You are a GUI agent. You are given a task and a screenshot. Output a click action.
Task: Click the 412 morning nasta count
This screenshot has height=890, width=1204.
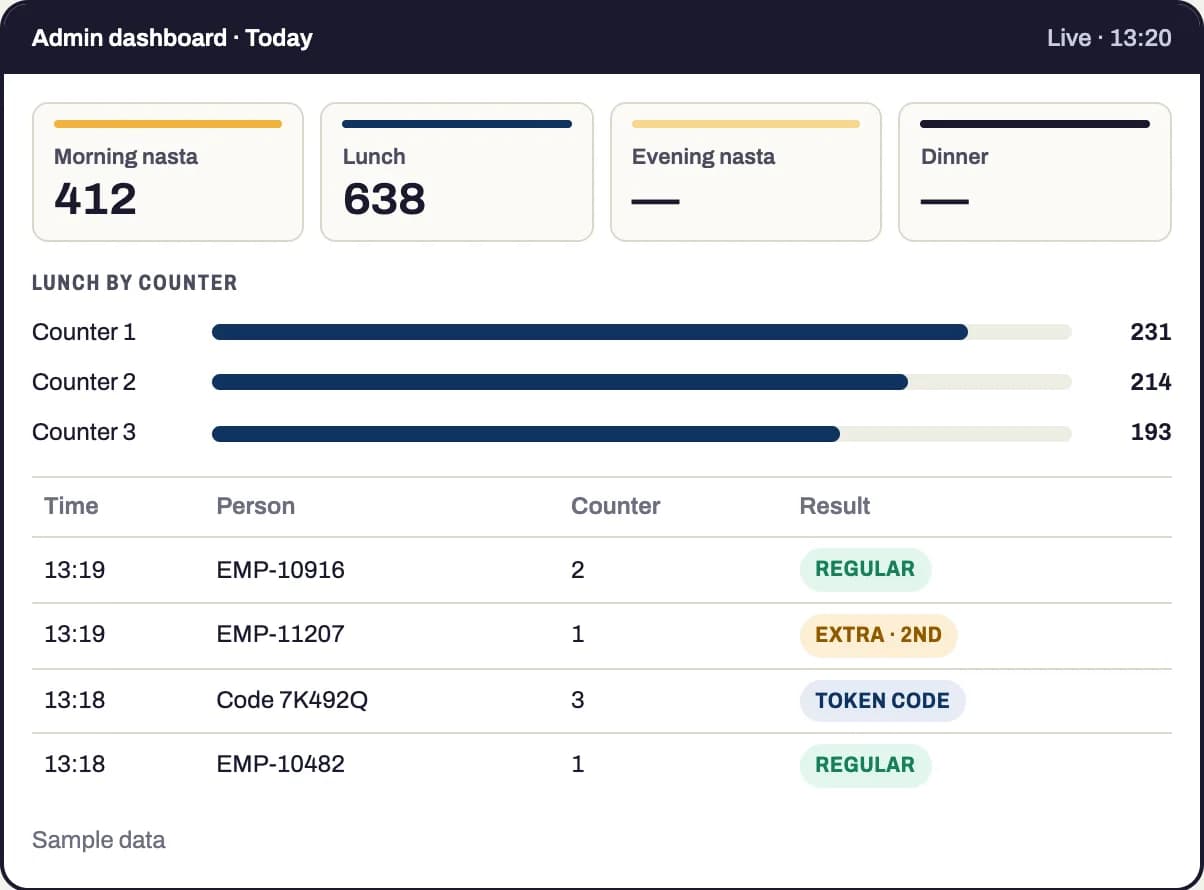(95, 198)
